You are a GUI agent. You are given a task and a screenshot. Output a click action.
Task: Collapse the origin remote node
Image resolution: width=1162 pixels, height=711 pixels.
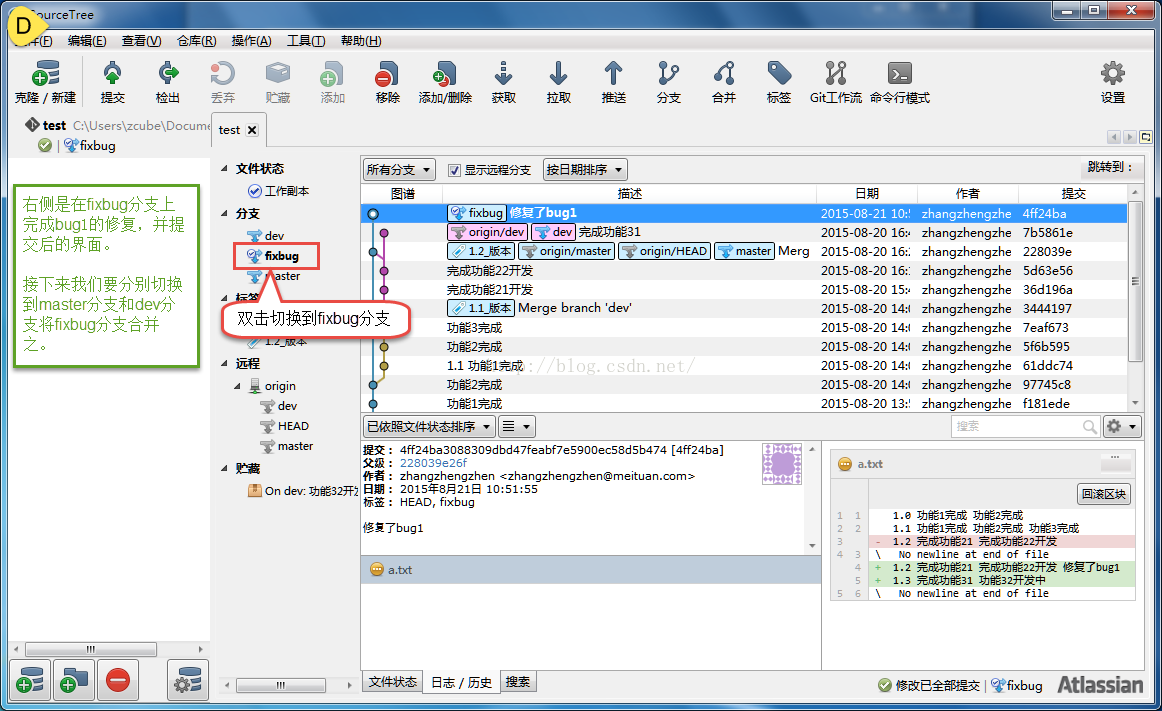pos(238,386)
